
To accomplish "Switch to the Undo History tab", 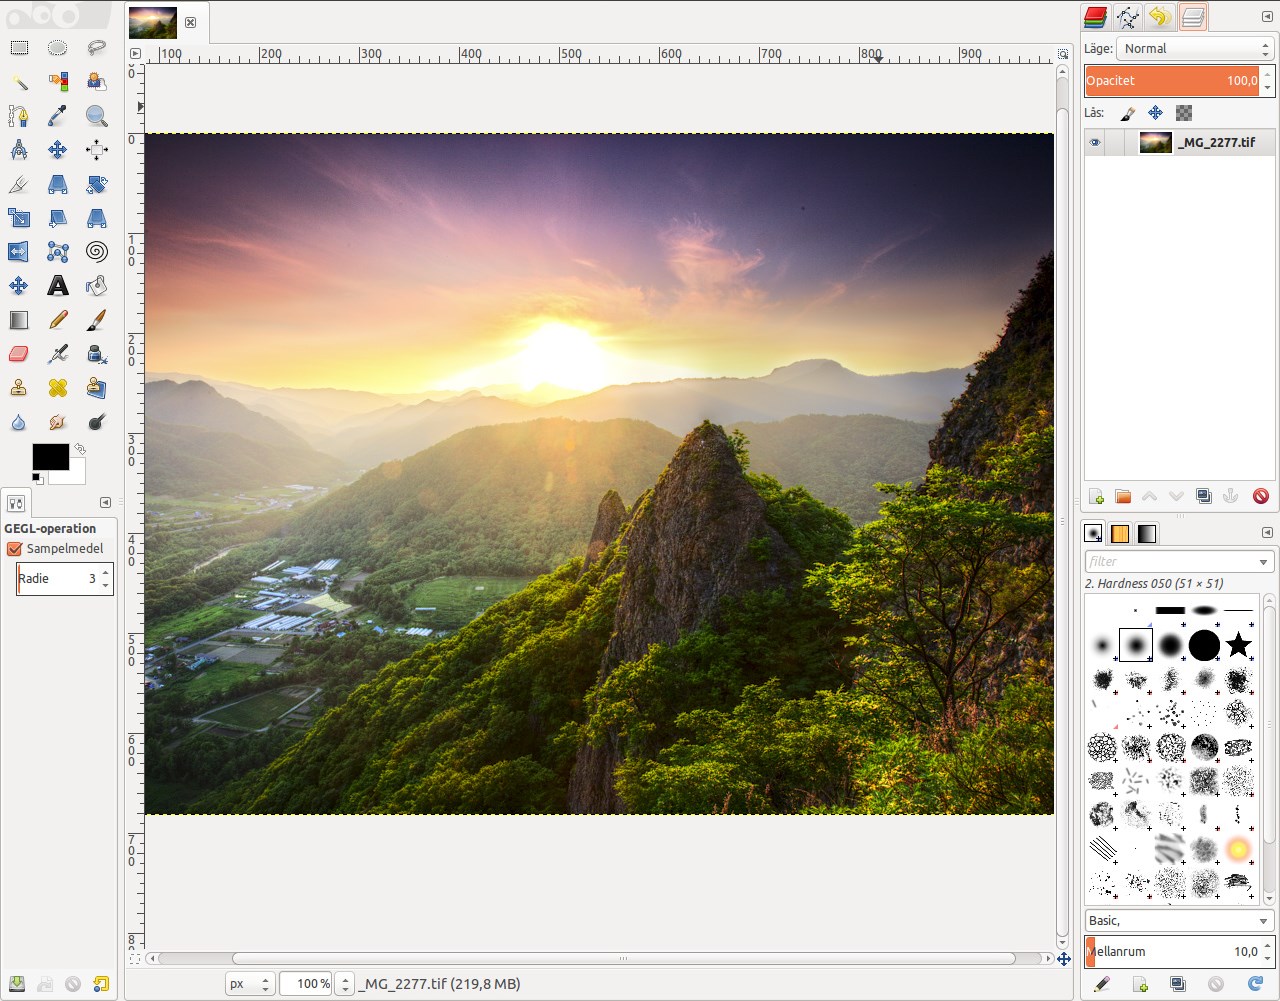I will point(1160,17).
